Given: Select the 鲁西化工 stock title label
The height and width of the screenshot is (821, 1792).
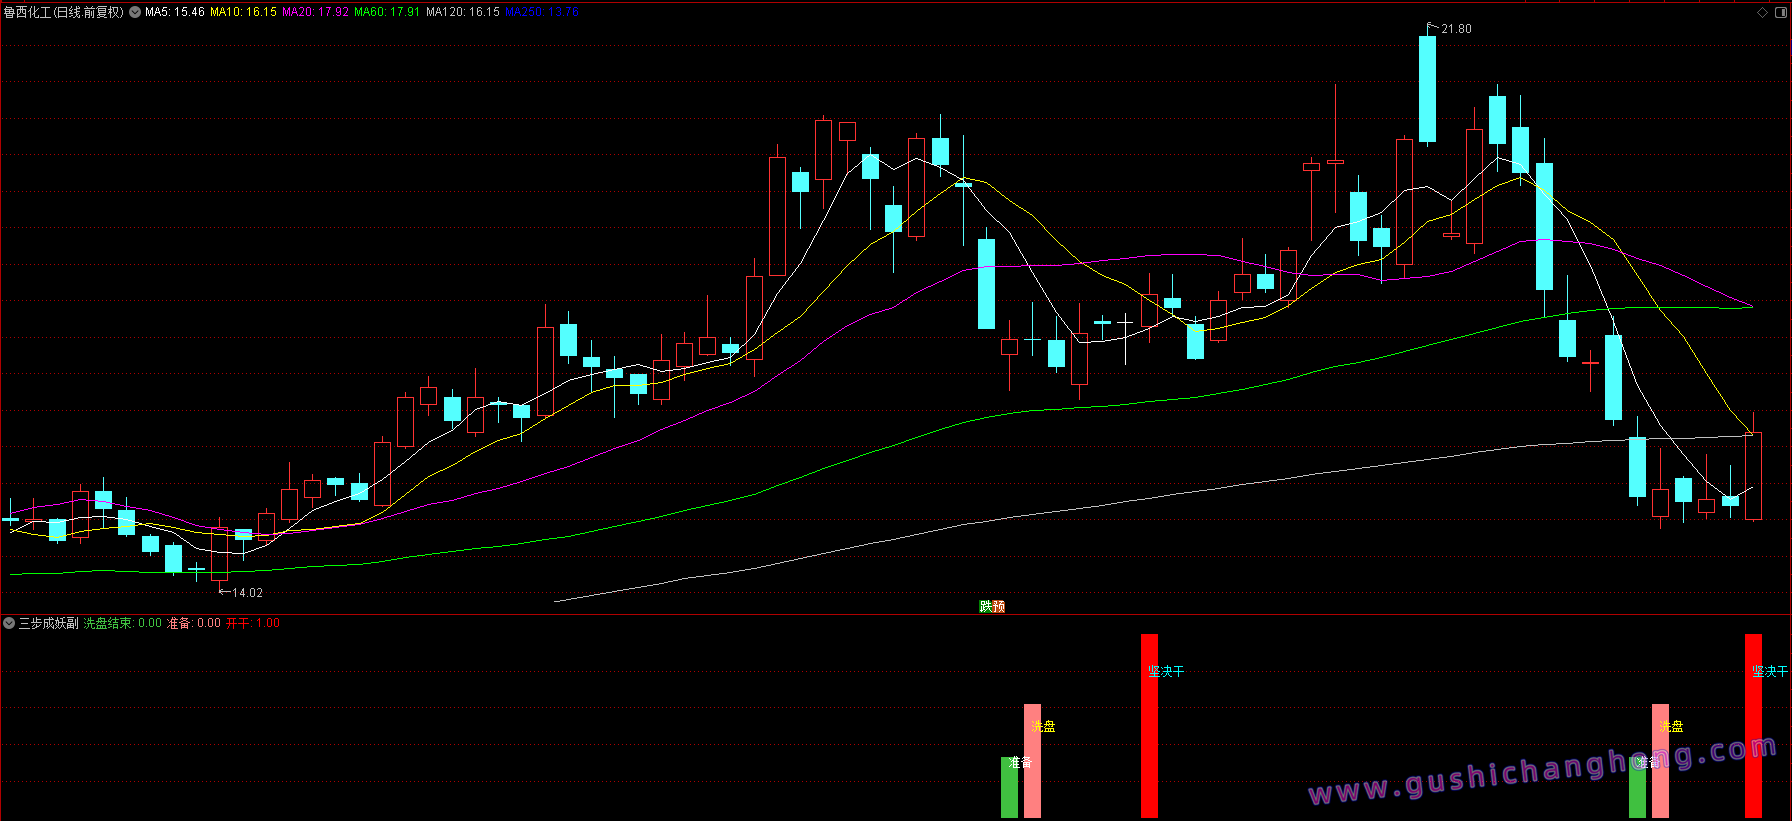Looking at the screenshot, I should pos(64,12).
